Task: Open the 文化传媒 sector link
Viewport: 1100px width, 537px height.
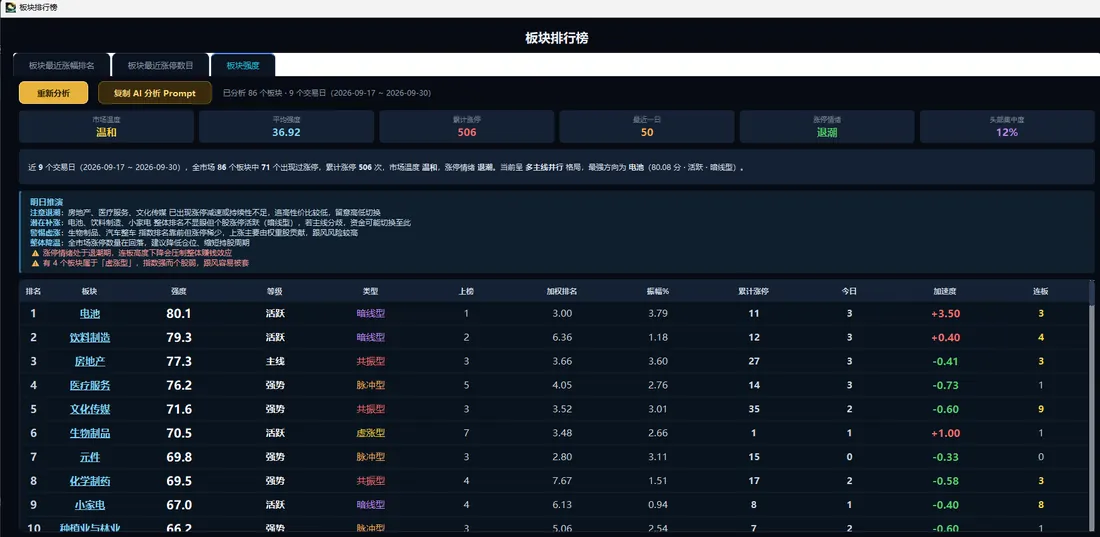Action: [x=90, y=409]
